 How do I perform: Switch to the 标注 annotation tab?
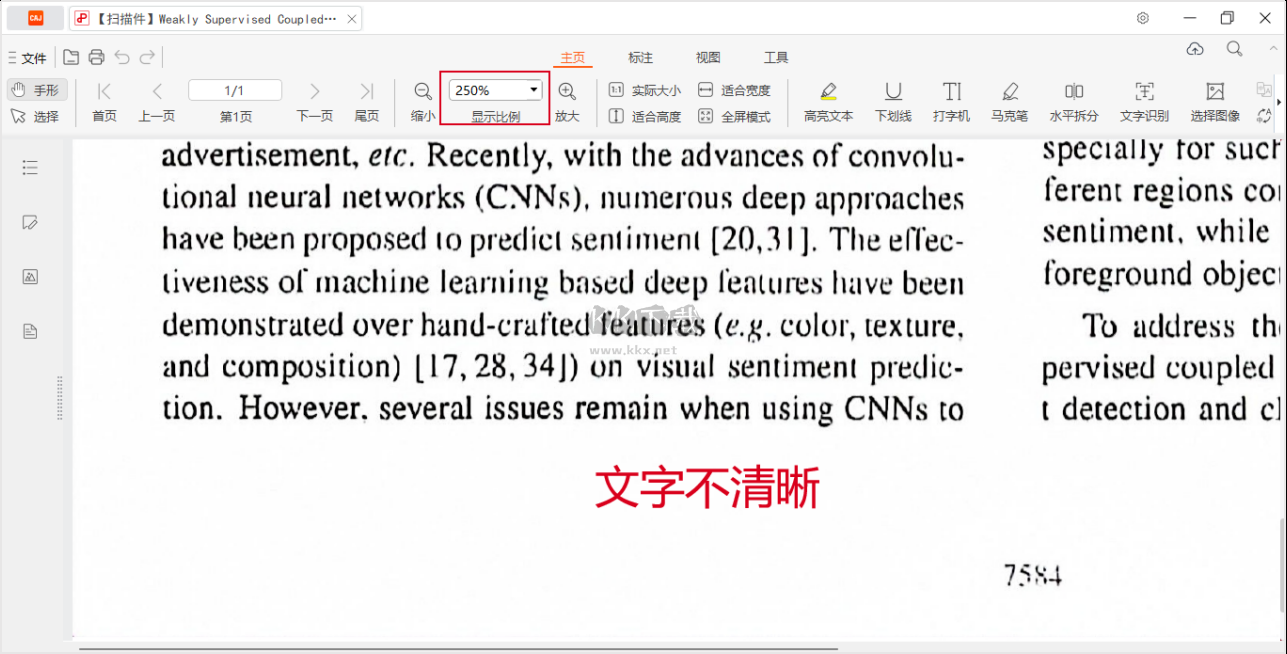click(x=640, y=58)
